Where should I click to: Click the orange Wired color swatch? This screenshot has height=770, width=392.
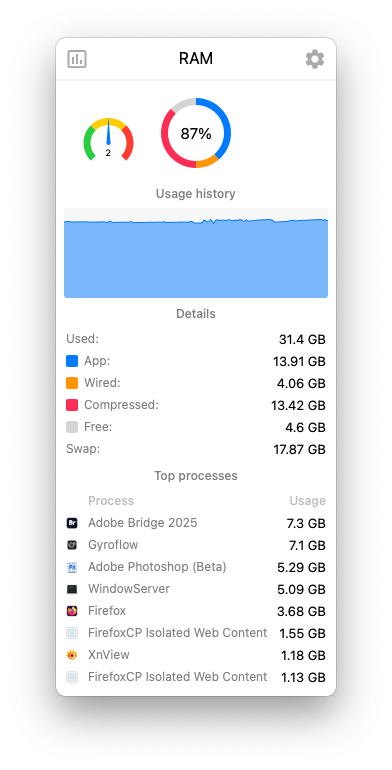[72, 383]
